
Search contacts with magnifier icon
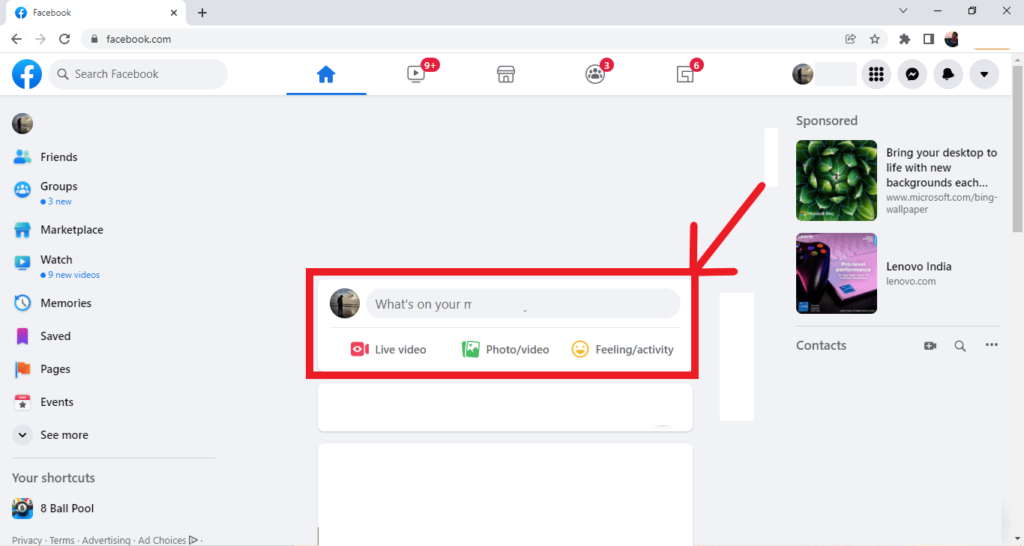pos(960,346)
